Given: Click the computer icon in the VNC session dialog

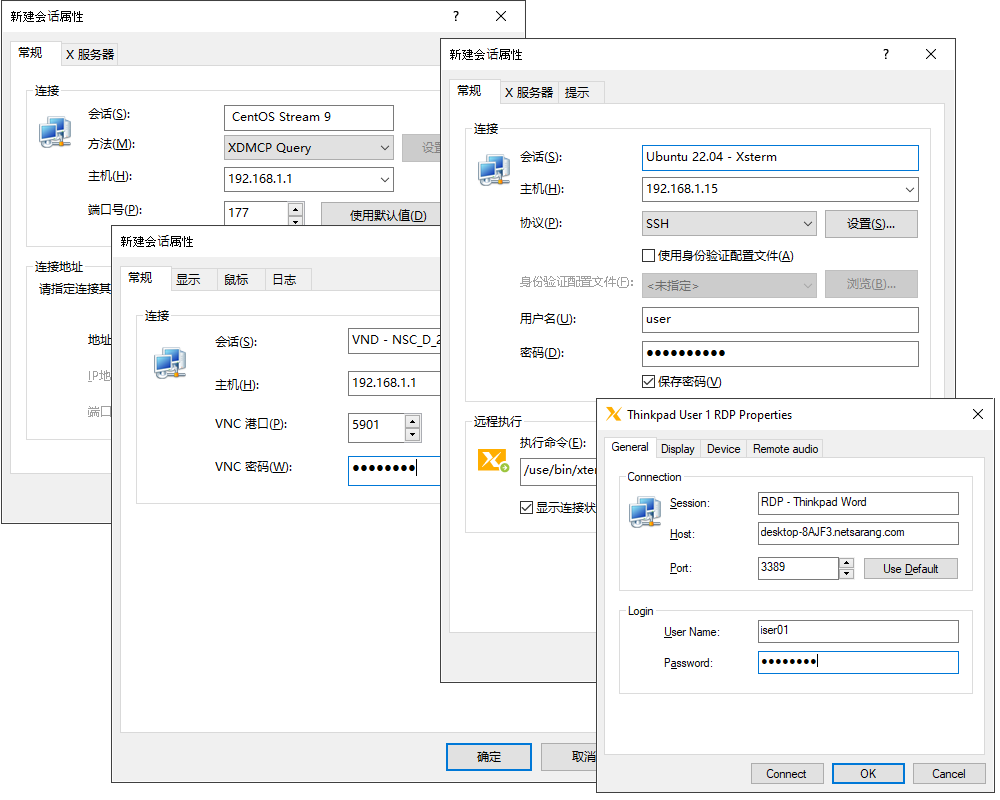Looking at the screenshot, I should click(x=170, y=363).
